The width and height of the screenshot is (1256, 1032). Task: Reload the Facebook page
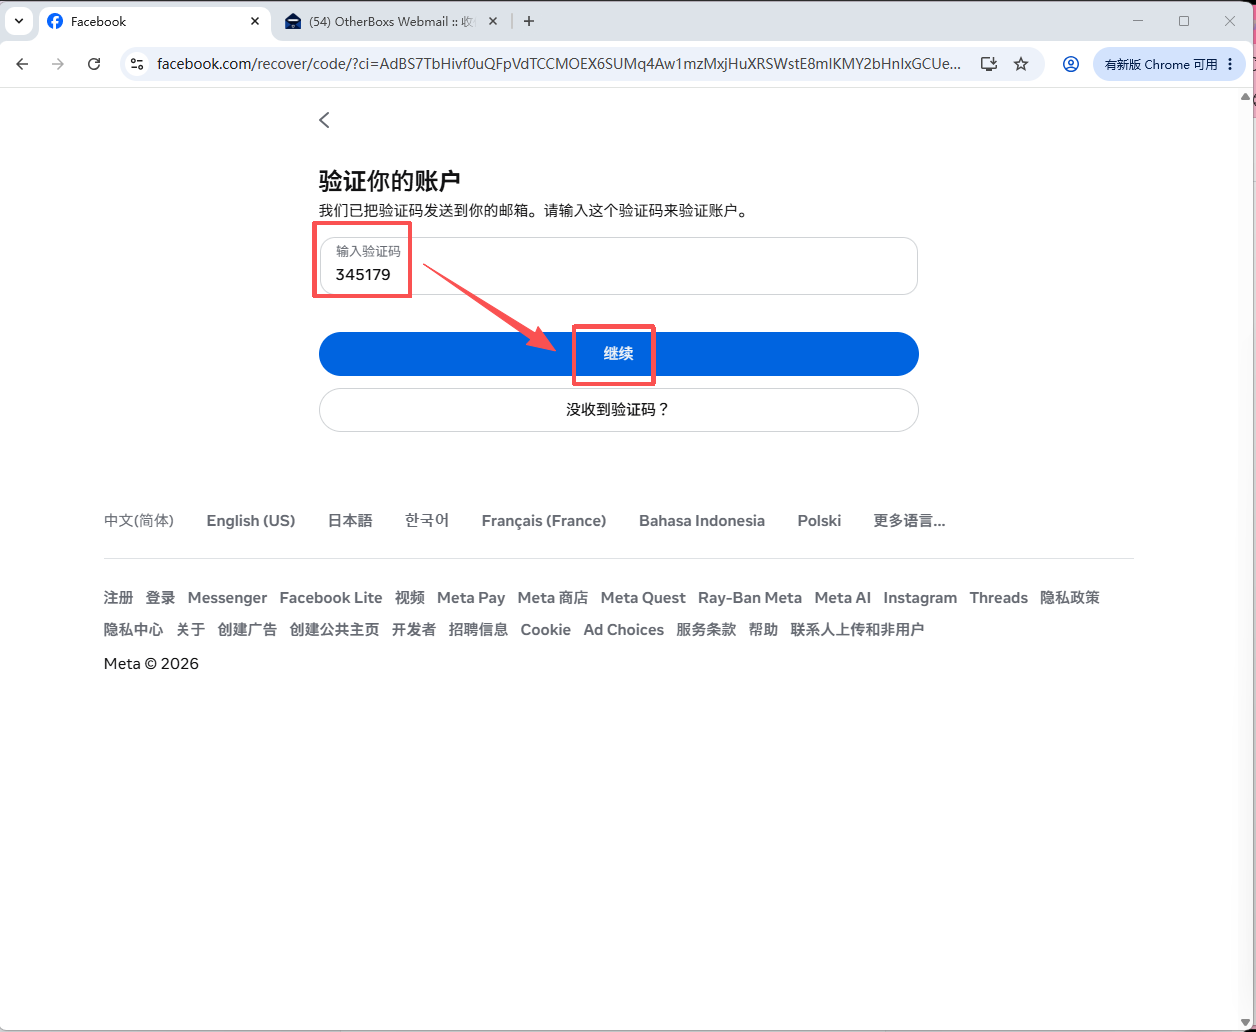(x=94, y=64)
